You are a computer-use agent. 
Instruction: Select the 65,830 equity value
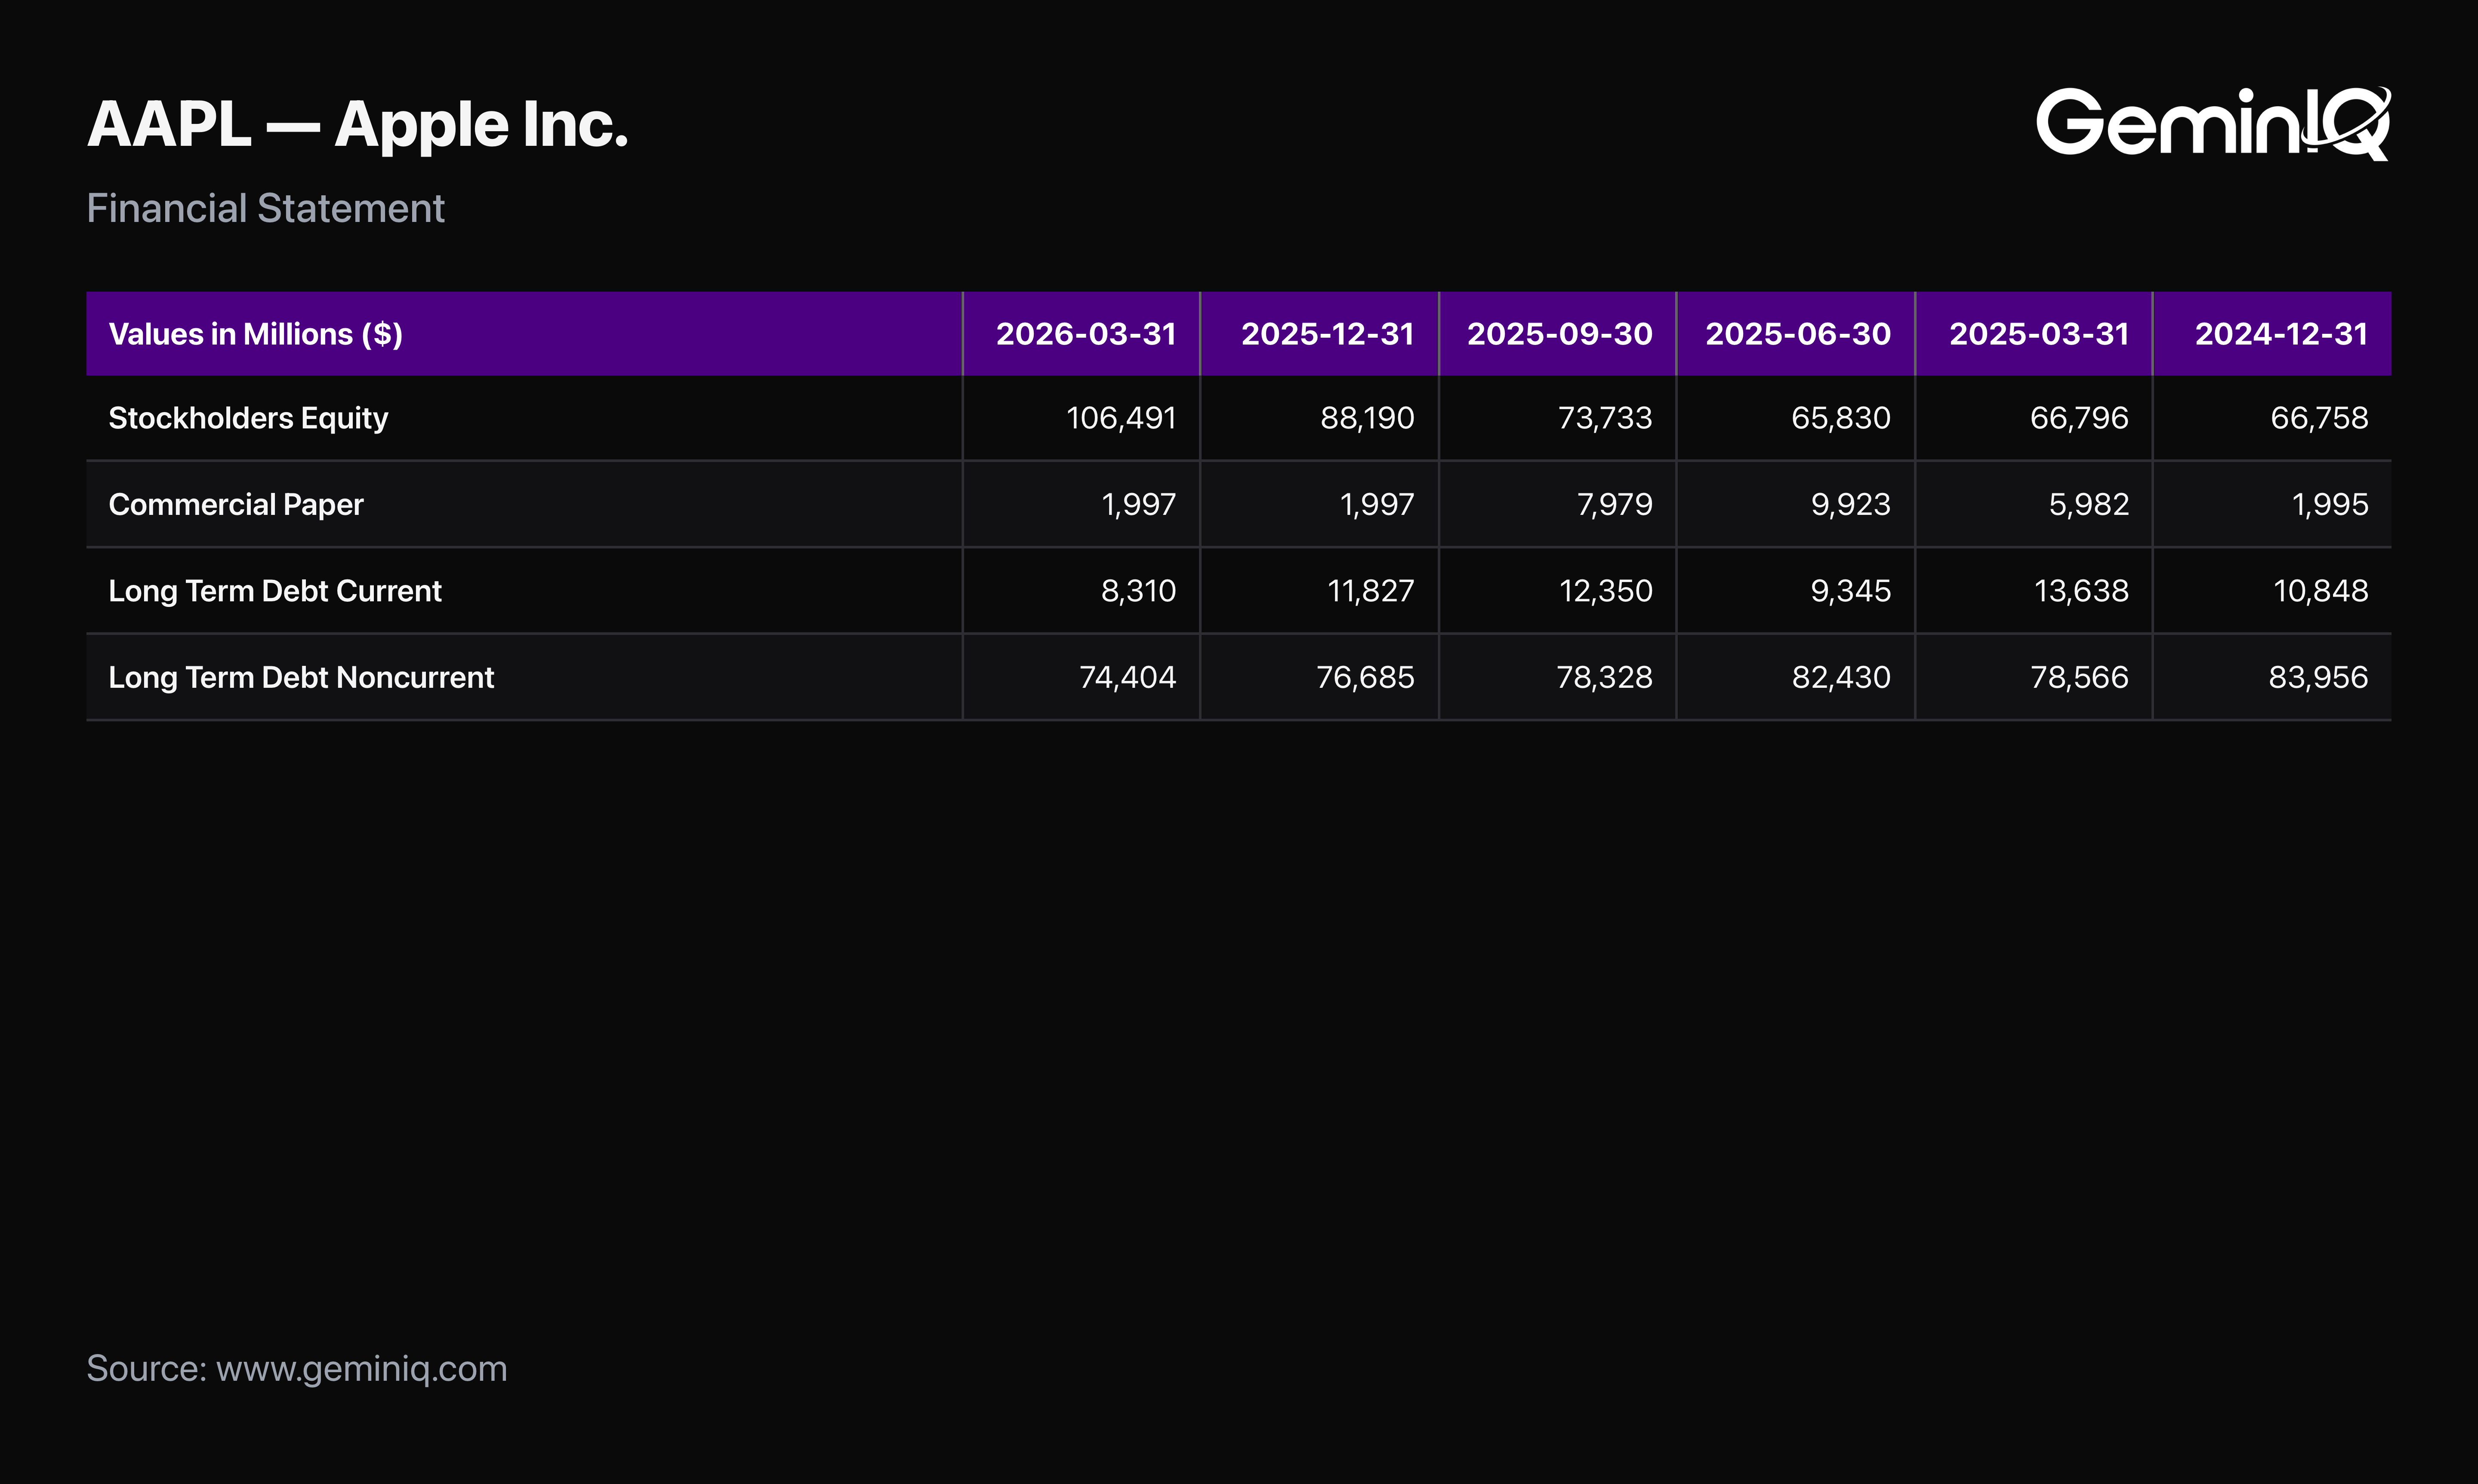click(x=1841, y=418)
